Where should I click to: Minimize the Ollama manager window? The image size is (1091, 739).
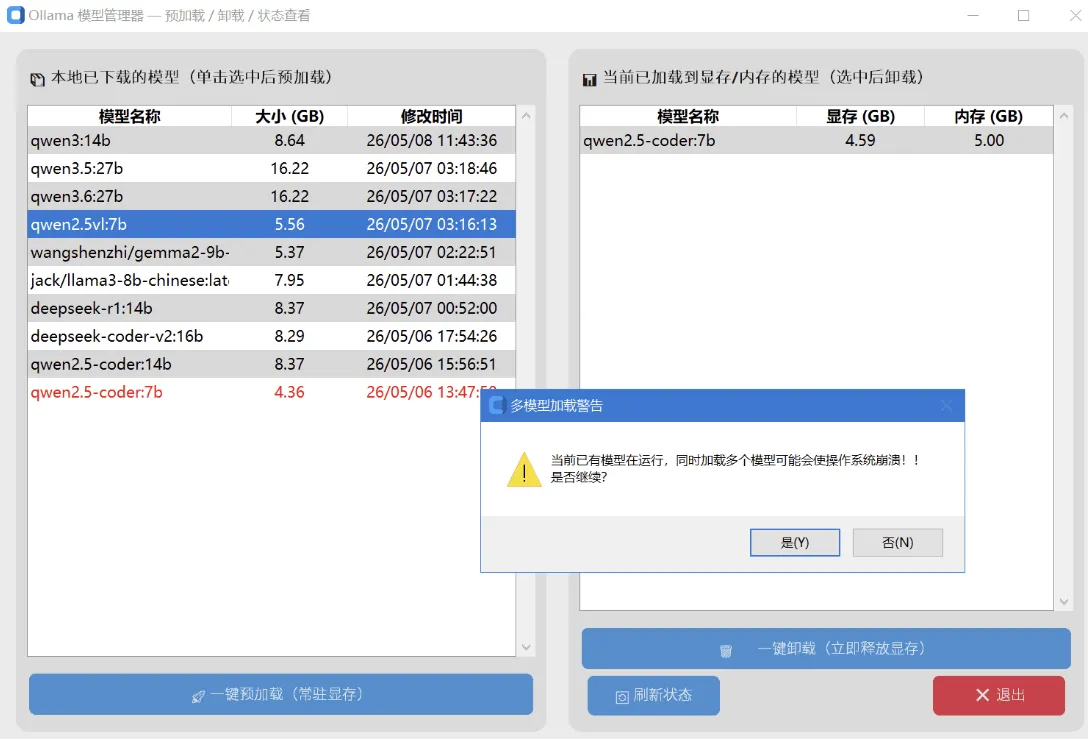973,15
